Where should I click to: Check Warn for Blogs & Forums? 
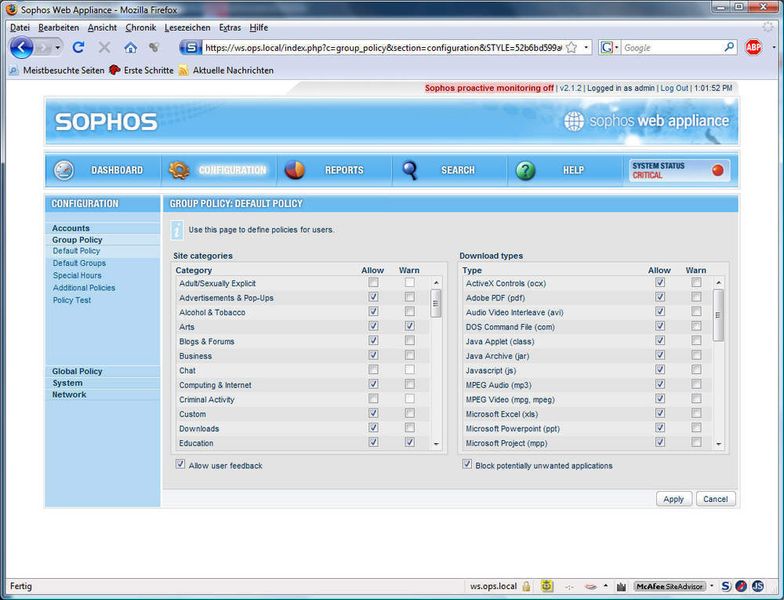410,340
